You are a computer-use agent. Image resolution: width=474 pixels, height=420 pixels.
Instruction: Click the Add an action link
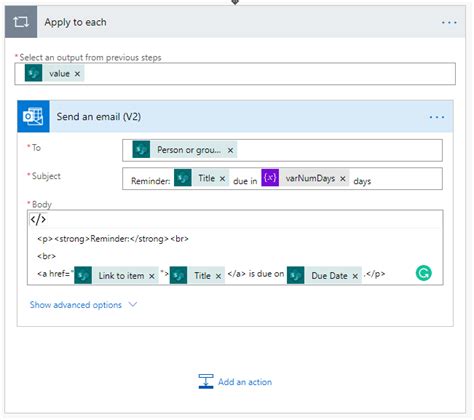pos(245,382)
